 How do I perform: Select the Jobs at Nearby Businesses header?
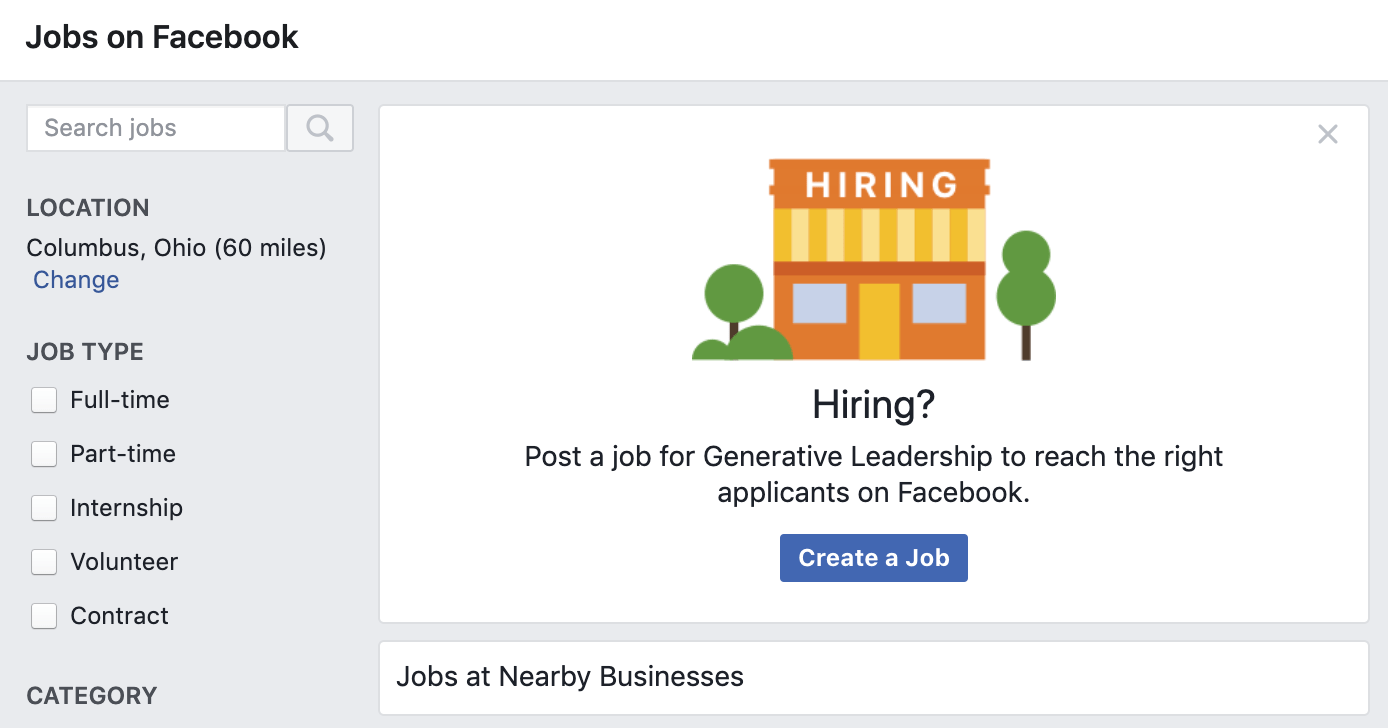tap(569, 677)
